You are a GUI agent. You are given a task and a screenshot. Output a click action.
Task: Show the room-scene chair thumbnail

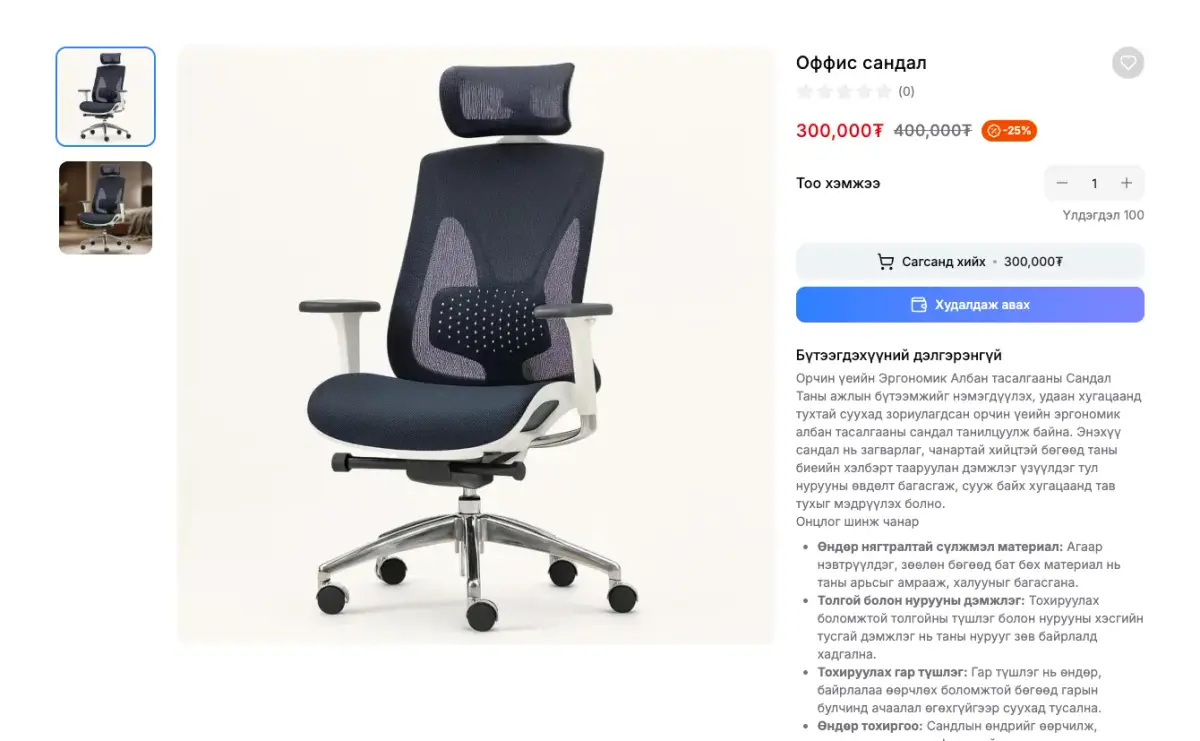(106, 208)
